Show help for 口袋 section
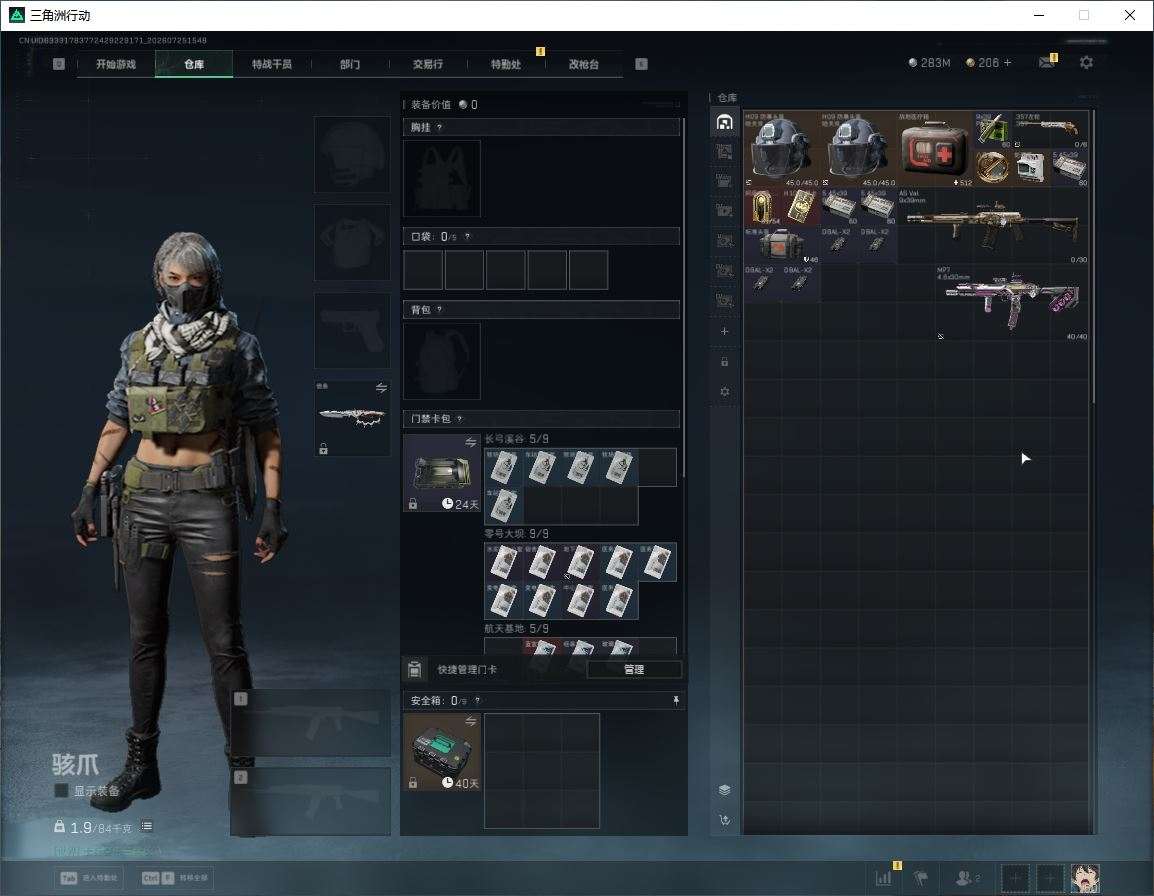Viewport: 1154px width, 896px height. tap(467, 236)
